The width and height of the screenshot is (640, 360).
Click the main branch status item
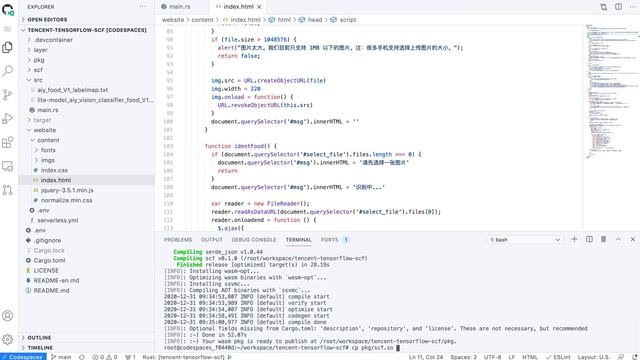pos(61,357)
